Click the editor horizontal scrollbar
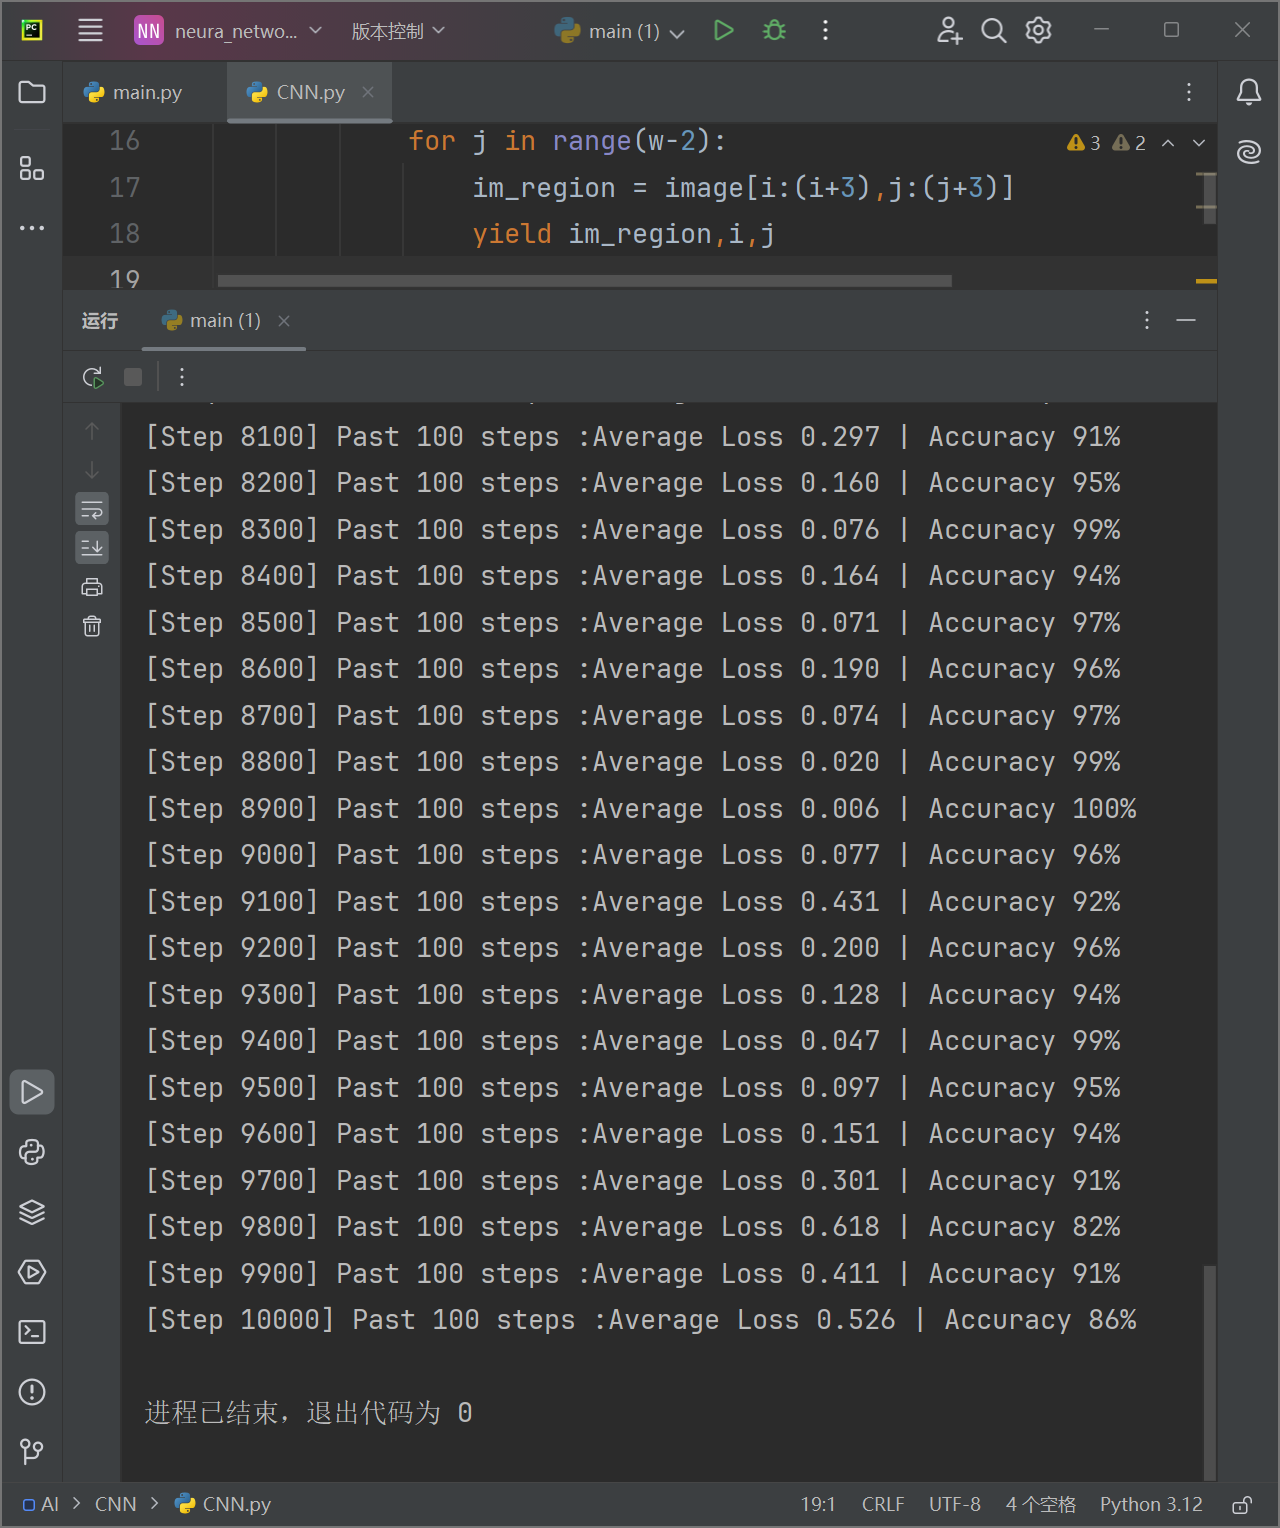The width and height of the screenshot is (1280, 1528). tap(584, 281)
